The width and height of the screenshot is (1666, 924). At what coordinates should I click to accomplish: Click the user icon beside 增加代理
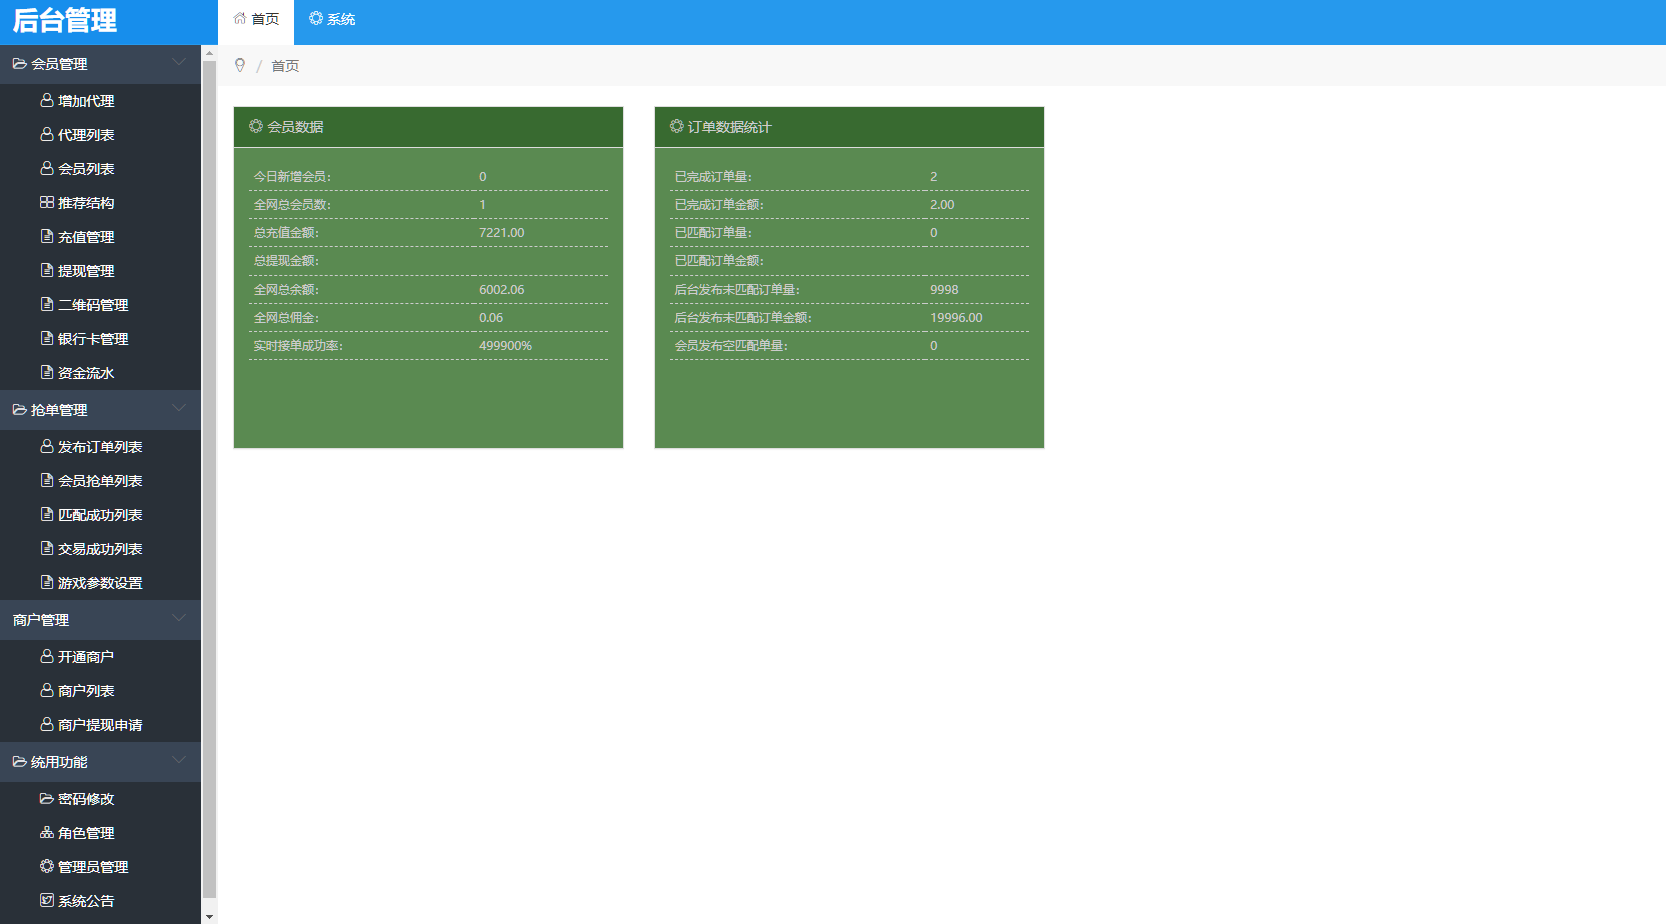tap(46, 101)
